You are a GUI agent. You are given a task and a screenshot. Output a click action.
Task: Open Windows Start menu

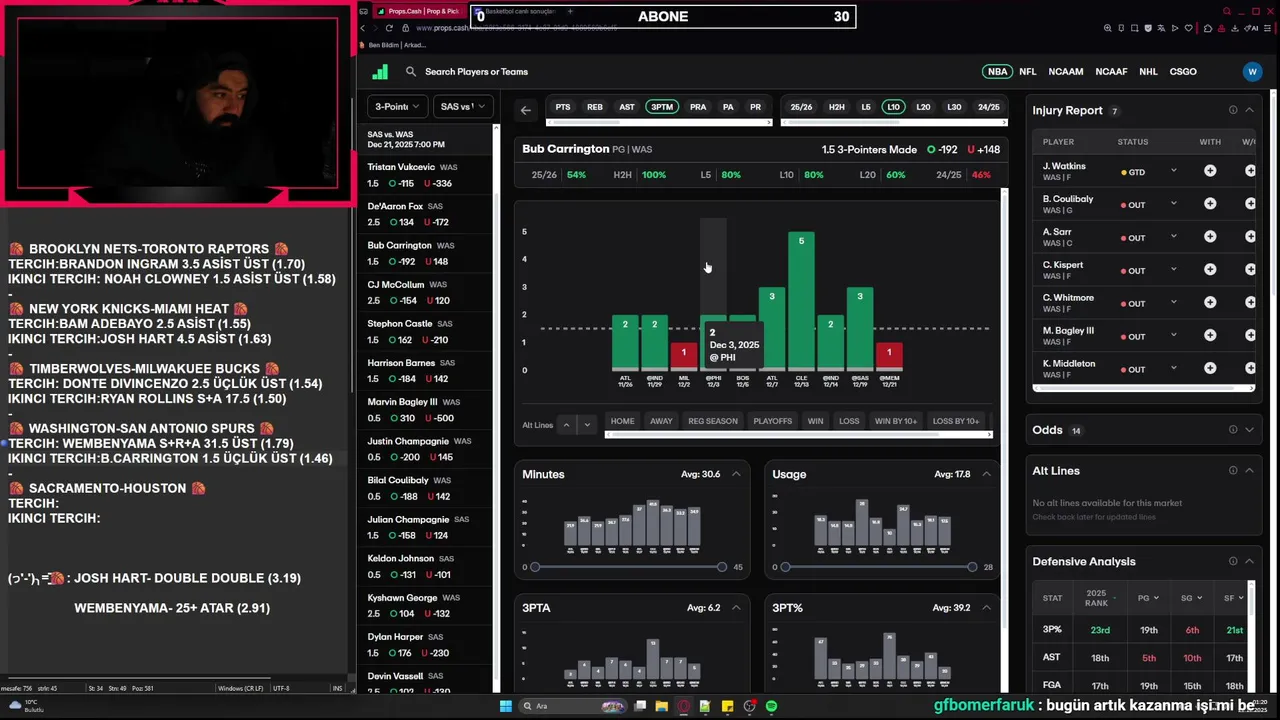[506, 706]
